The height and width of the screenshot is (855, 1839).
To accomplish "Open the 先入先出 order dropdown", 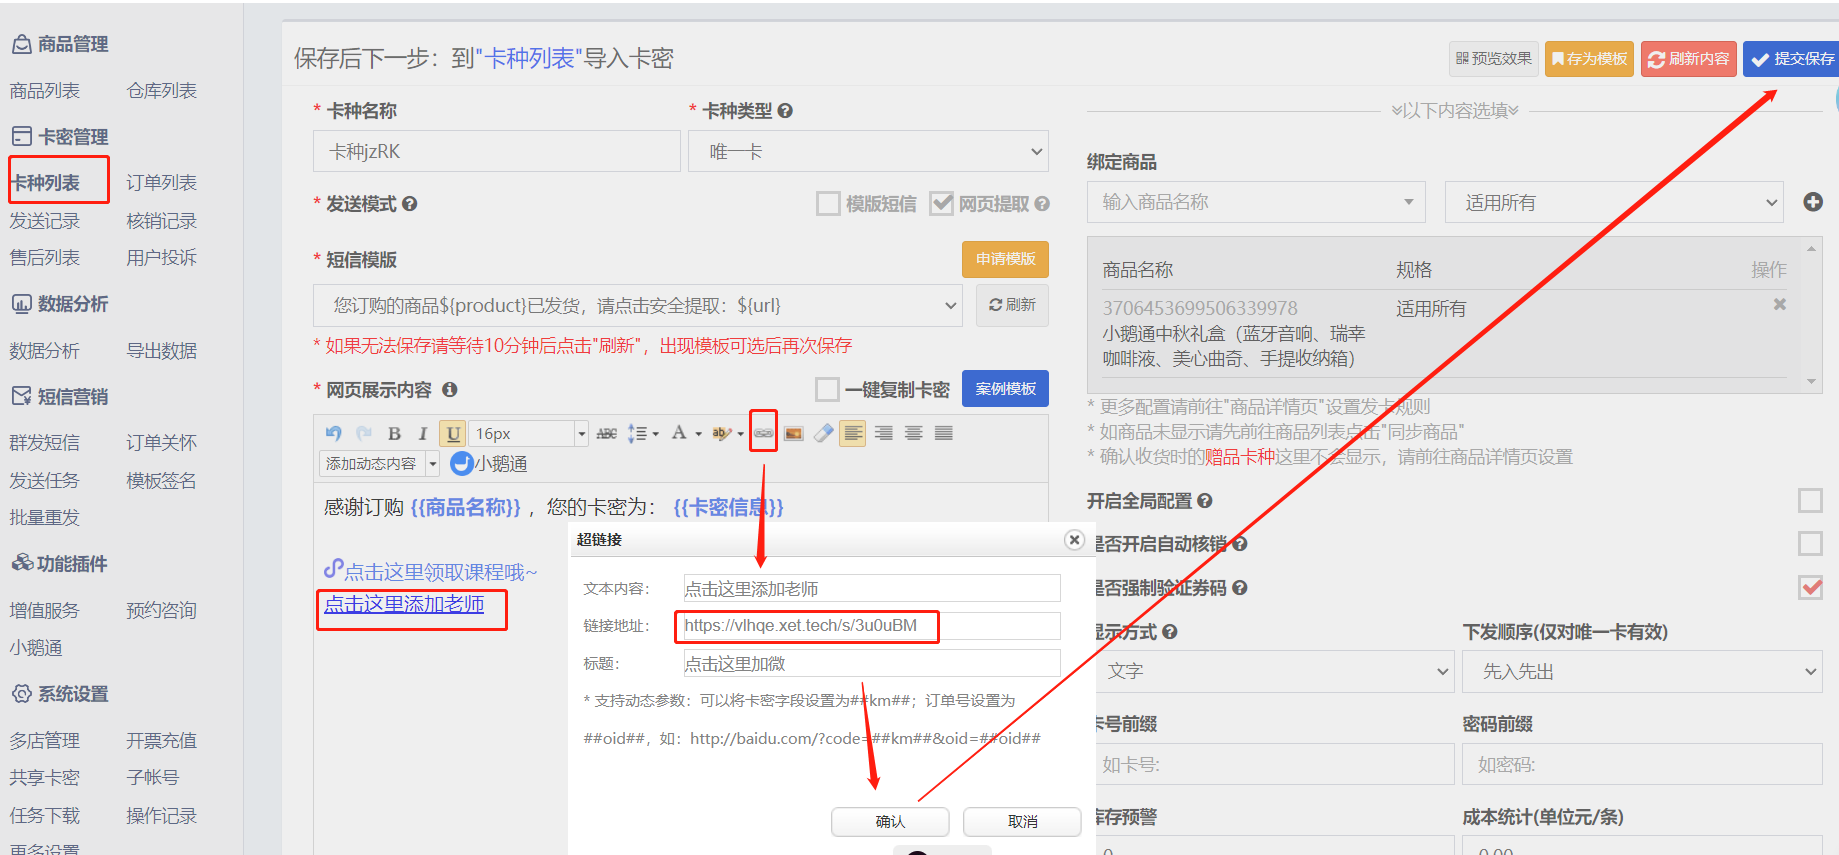I will (x=1641, y=672).
